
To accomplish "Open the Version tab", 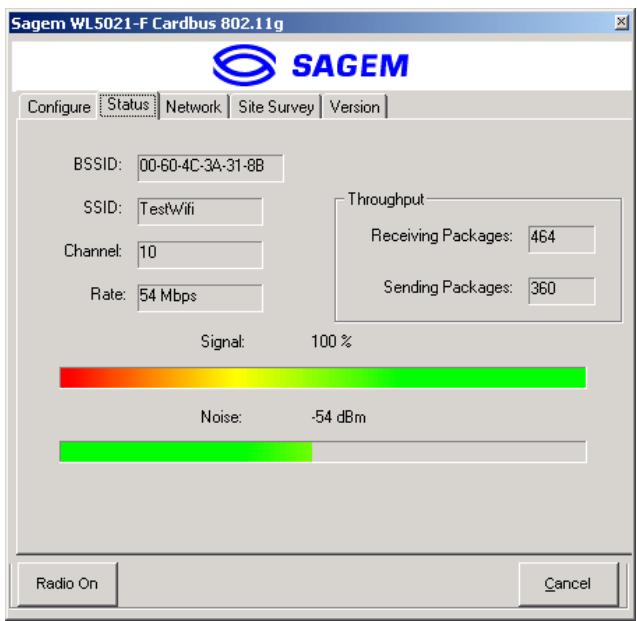I will point(355,107).
